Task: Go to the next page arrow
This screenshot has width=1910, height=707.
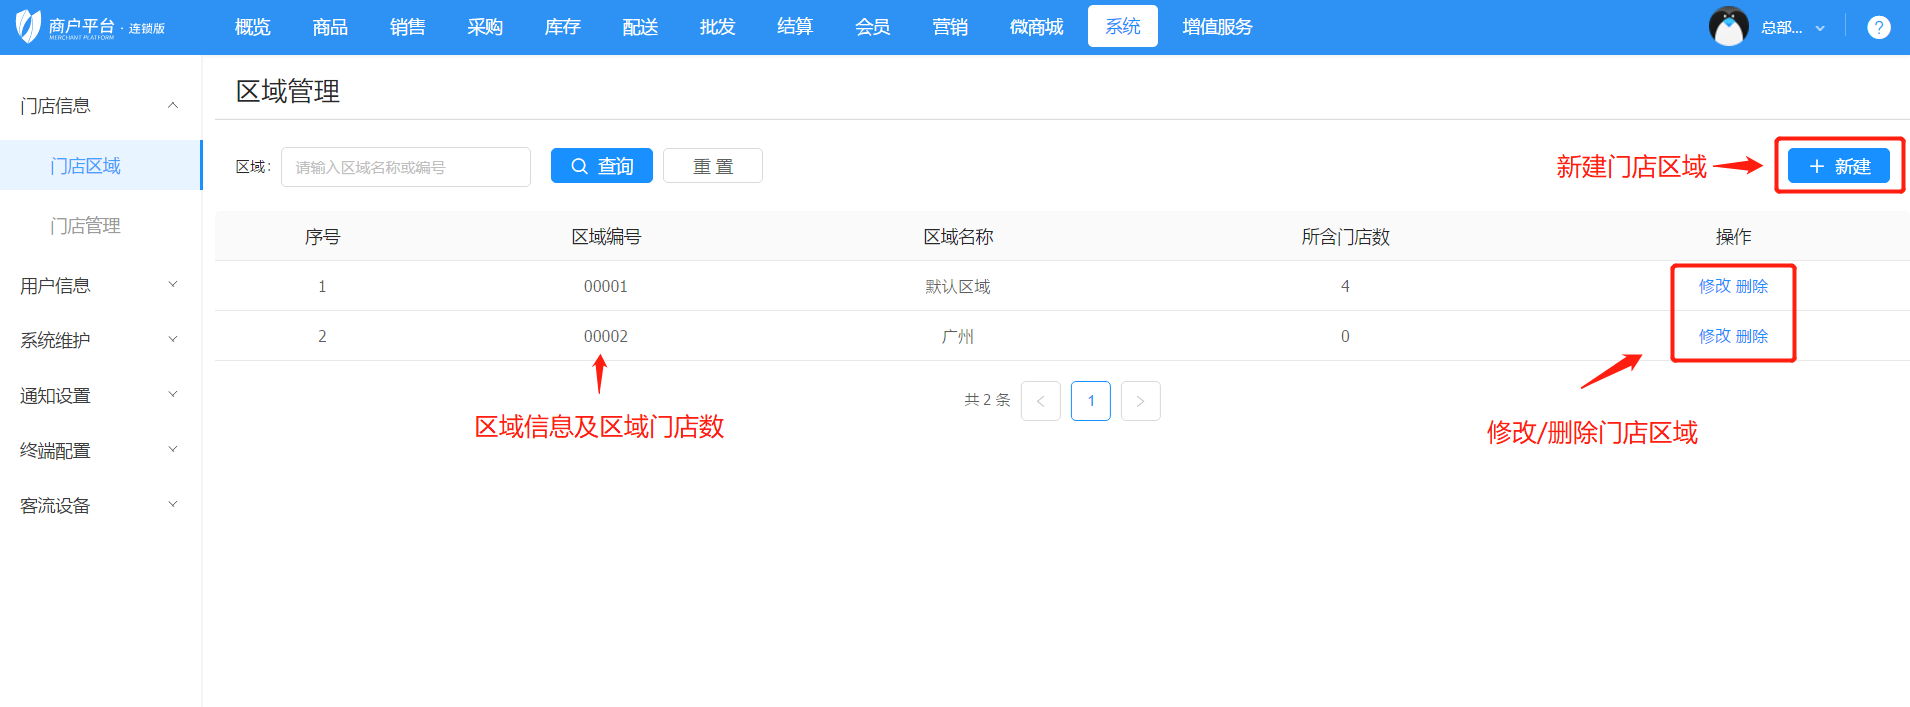Action: [x=1140, y=401]
